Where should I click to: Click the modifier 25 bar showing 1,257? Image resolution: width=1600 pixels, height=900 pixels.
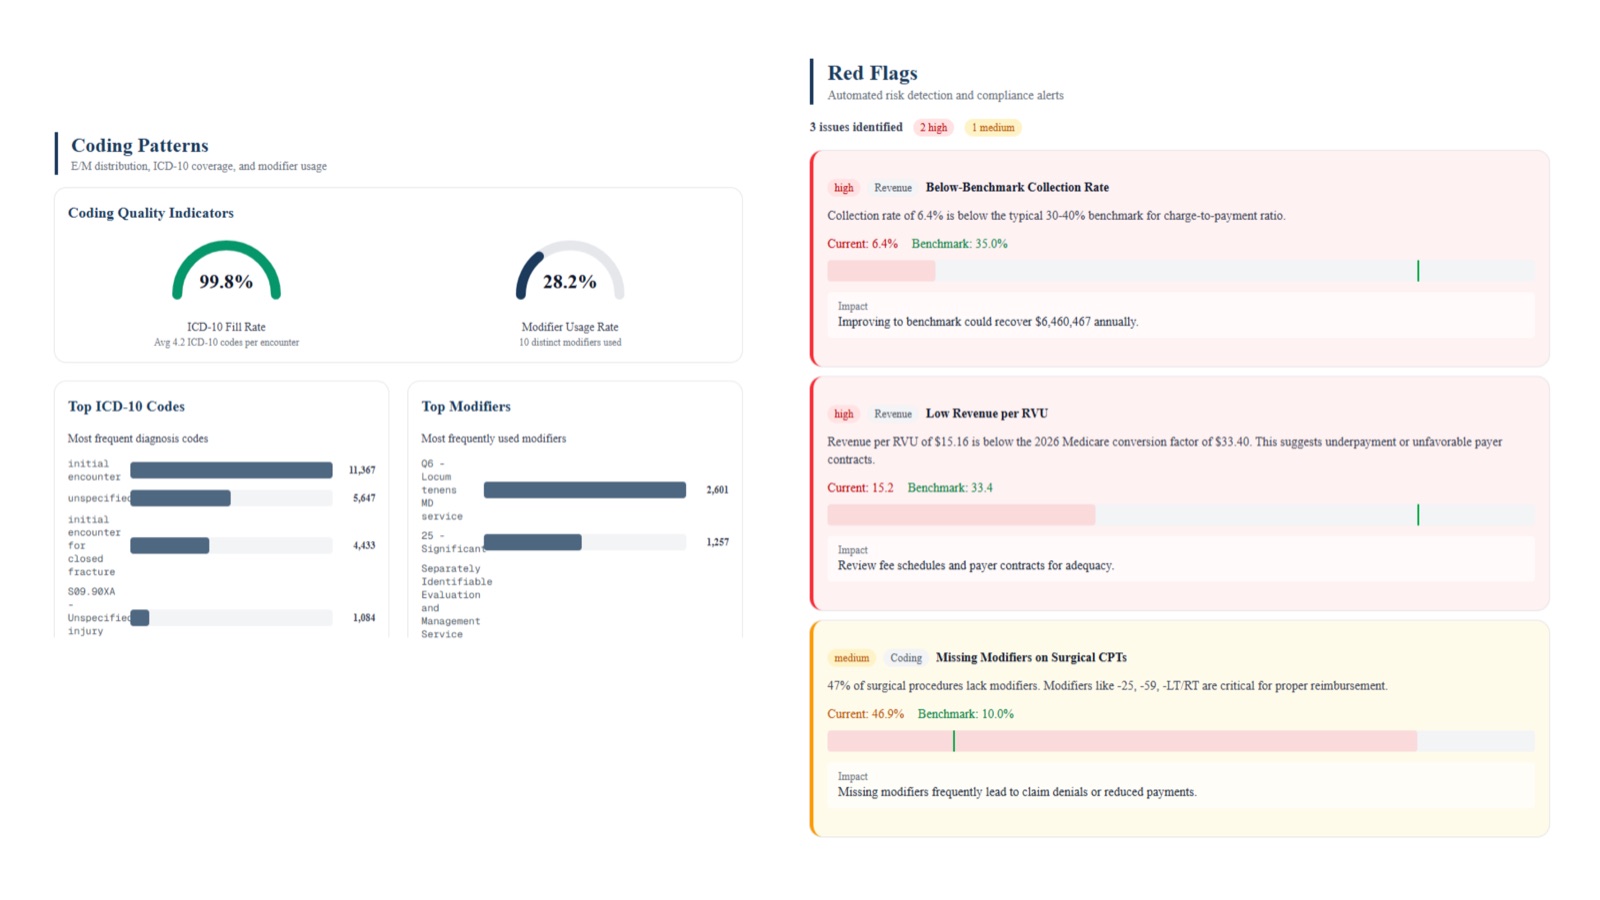585,542
